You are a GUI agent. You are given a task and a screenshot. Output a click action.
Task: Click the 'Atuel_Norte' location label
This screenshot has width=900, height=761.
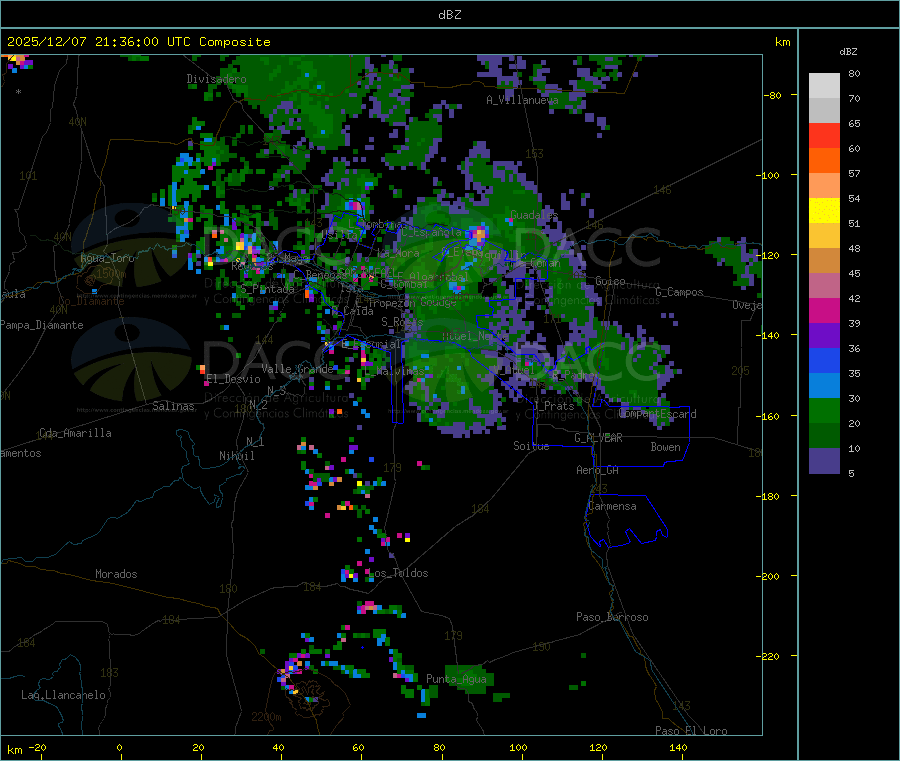click(474, 336)
